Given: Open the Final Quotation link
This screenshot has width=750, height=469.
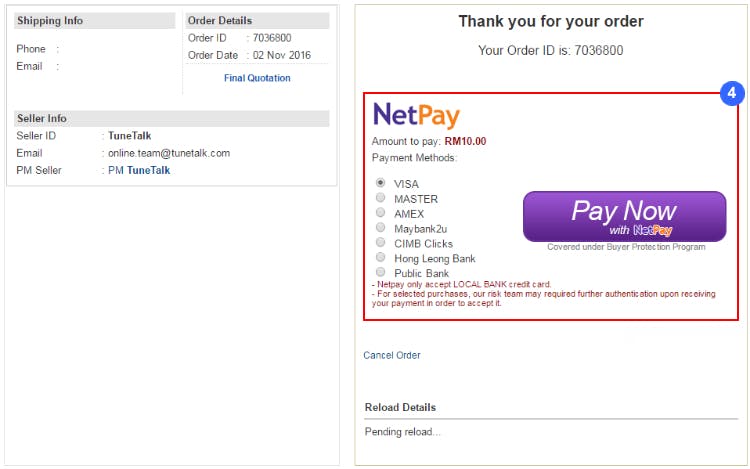Looking at the screenshot, I should point(257,78).
